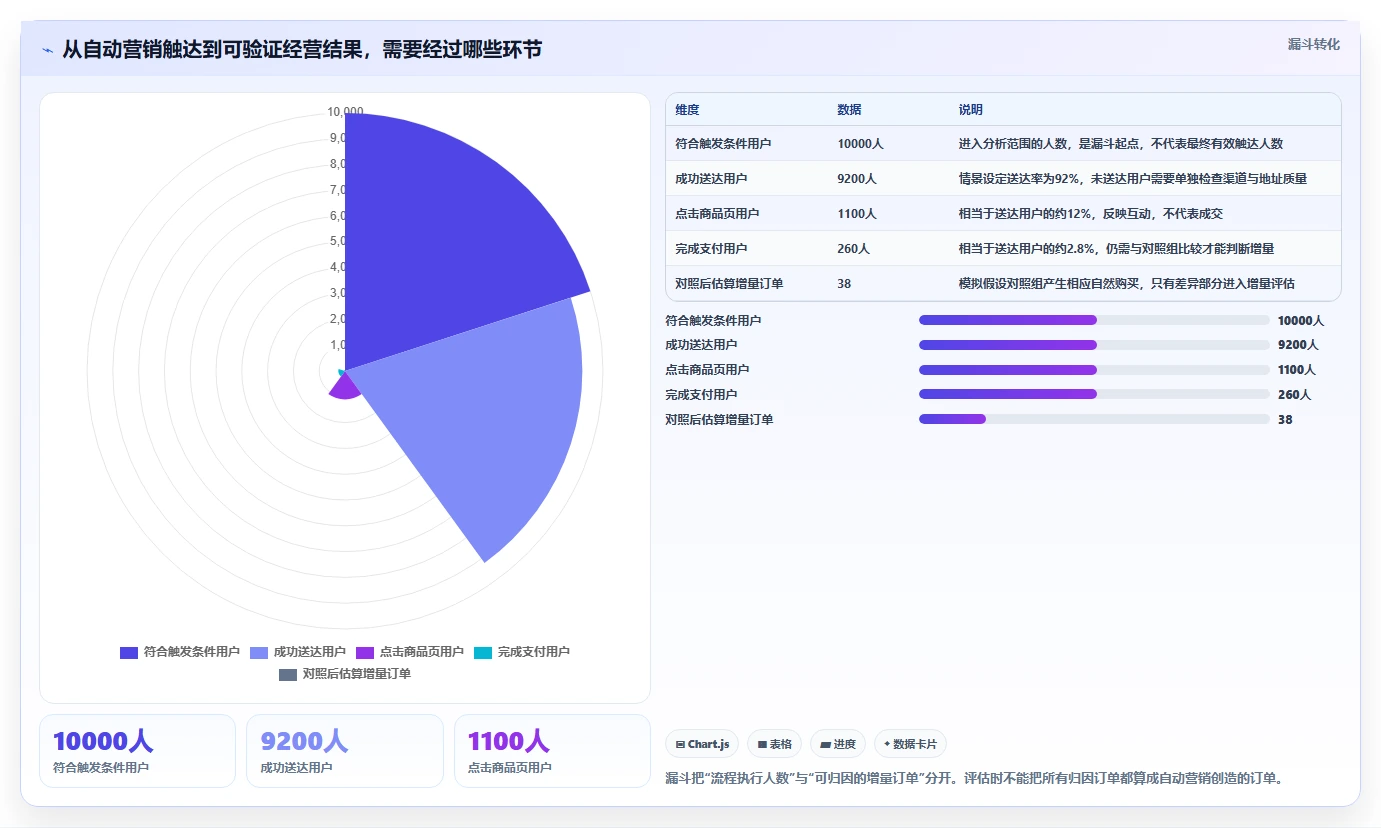1381x828 pixels.
Task: Click the 数据 column header
Action: (849, 110)
